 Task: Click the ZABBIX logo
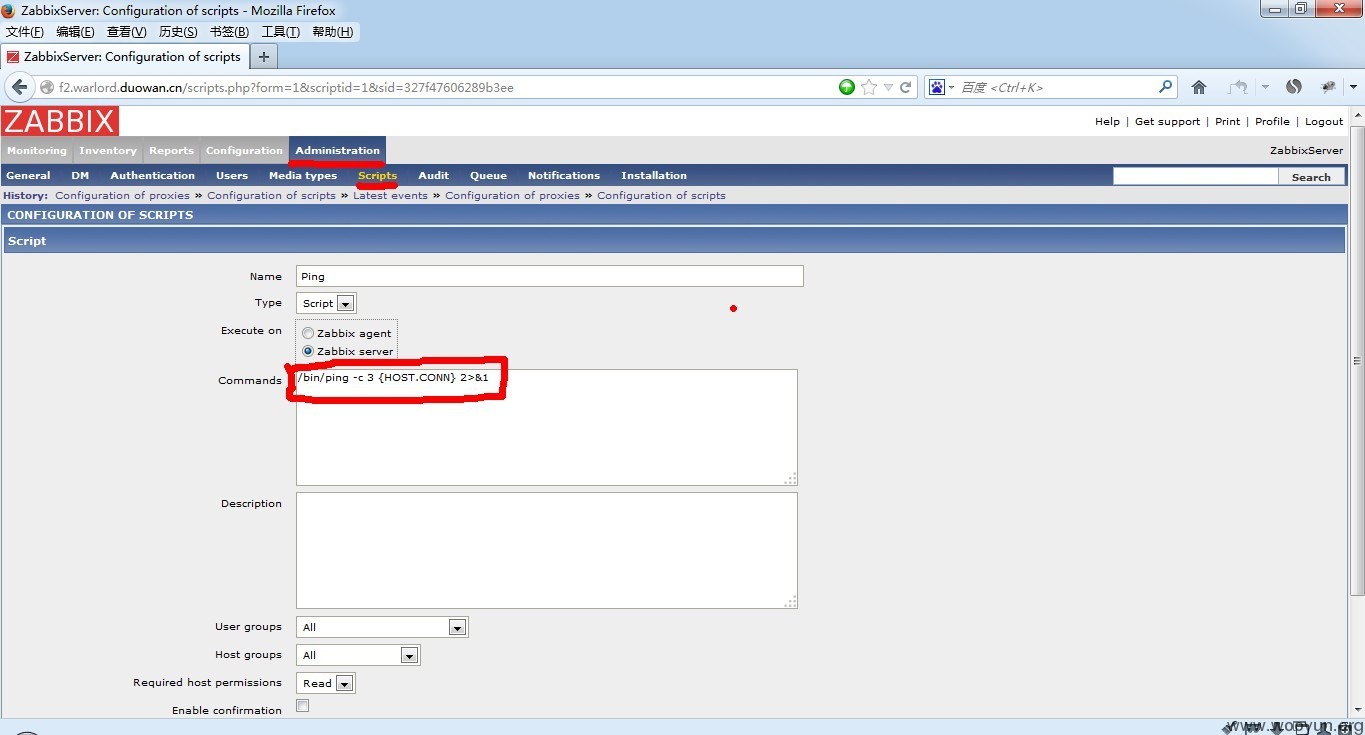point(60,121)
